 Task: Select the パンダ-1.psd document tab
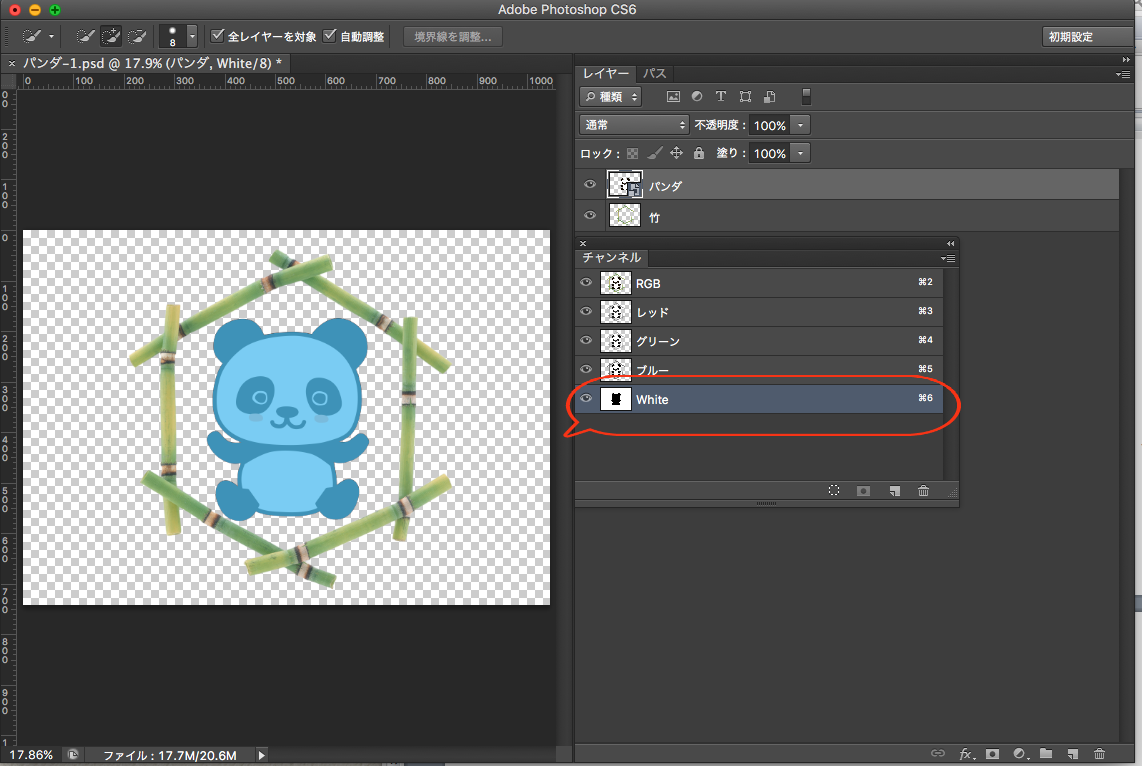point(152,62)
